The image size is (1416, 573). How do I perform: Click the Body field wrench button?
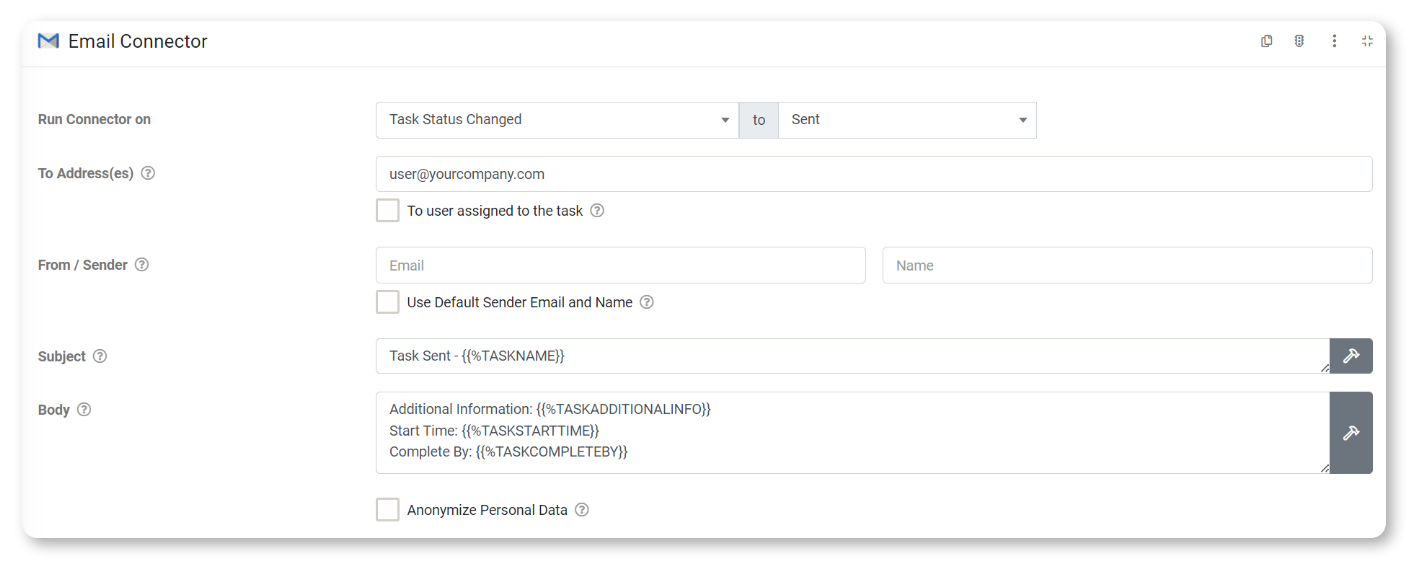pyautogui.click(x=1351, y=433)
